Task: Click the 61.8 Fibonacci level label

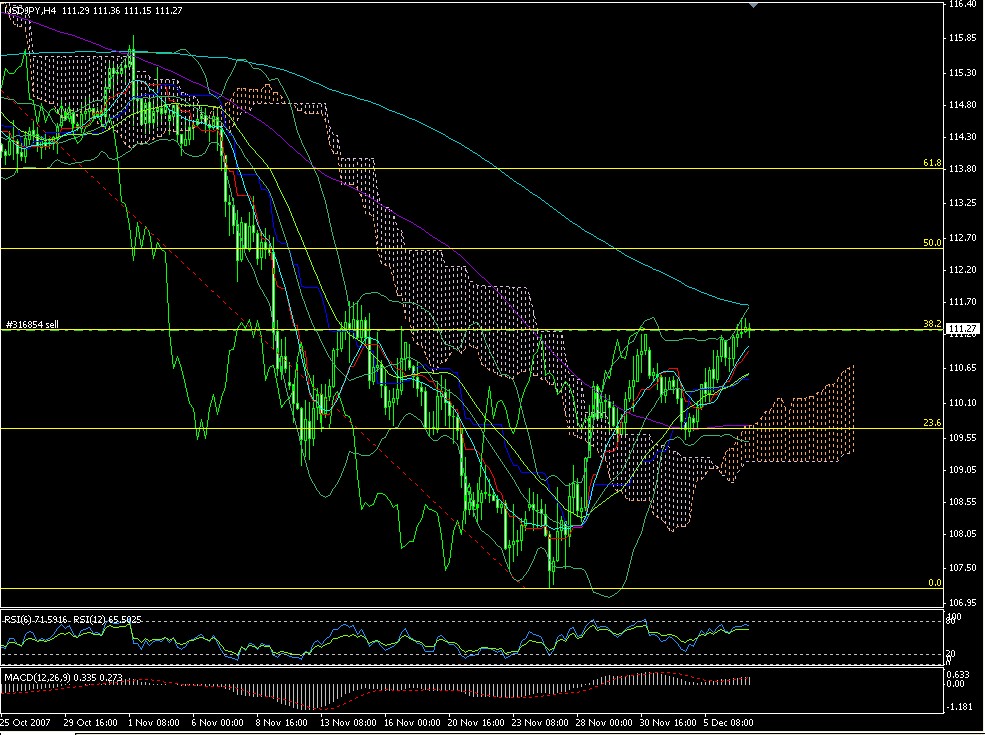Action: (932, 160)
